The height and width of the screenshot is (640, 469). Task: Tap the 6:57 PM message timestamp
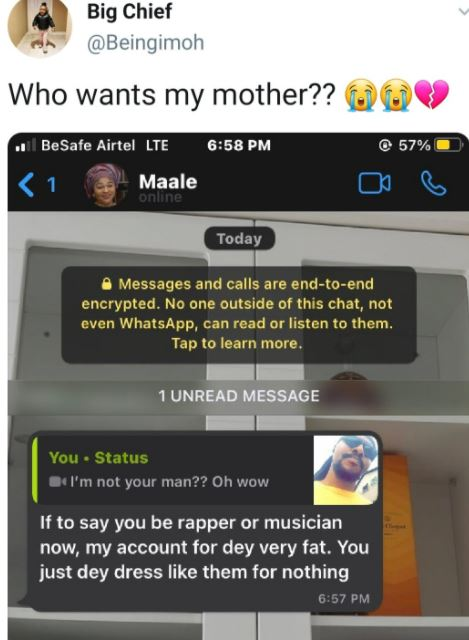[344, 598]
